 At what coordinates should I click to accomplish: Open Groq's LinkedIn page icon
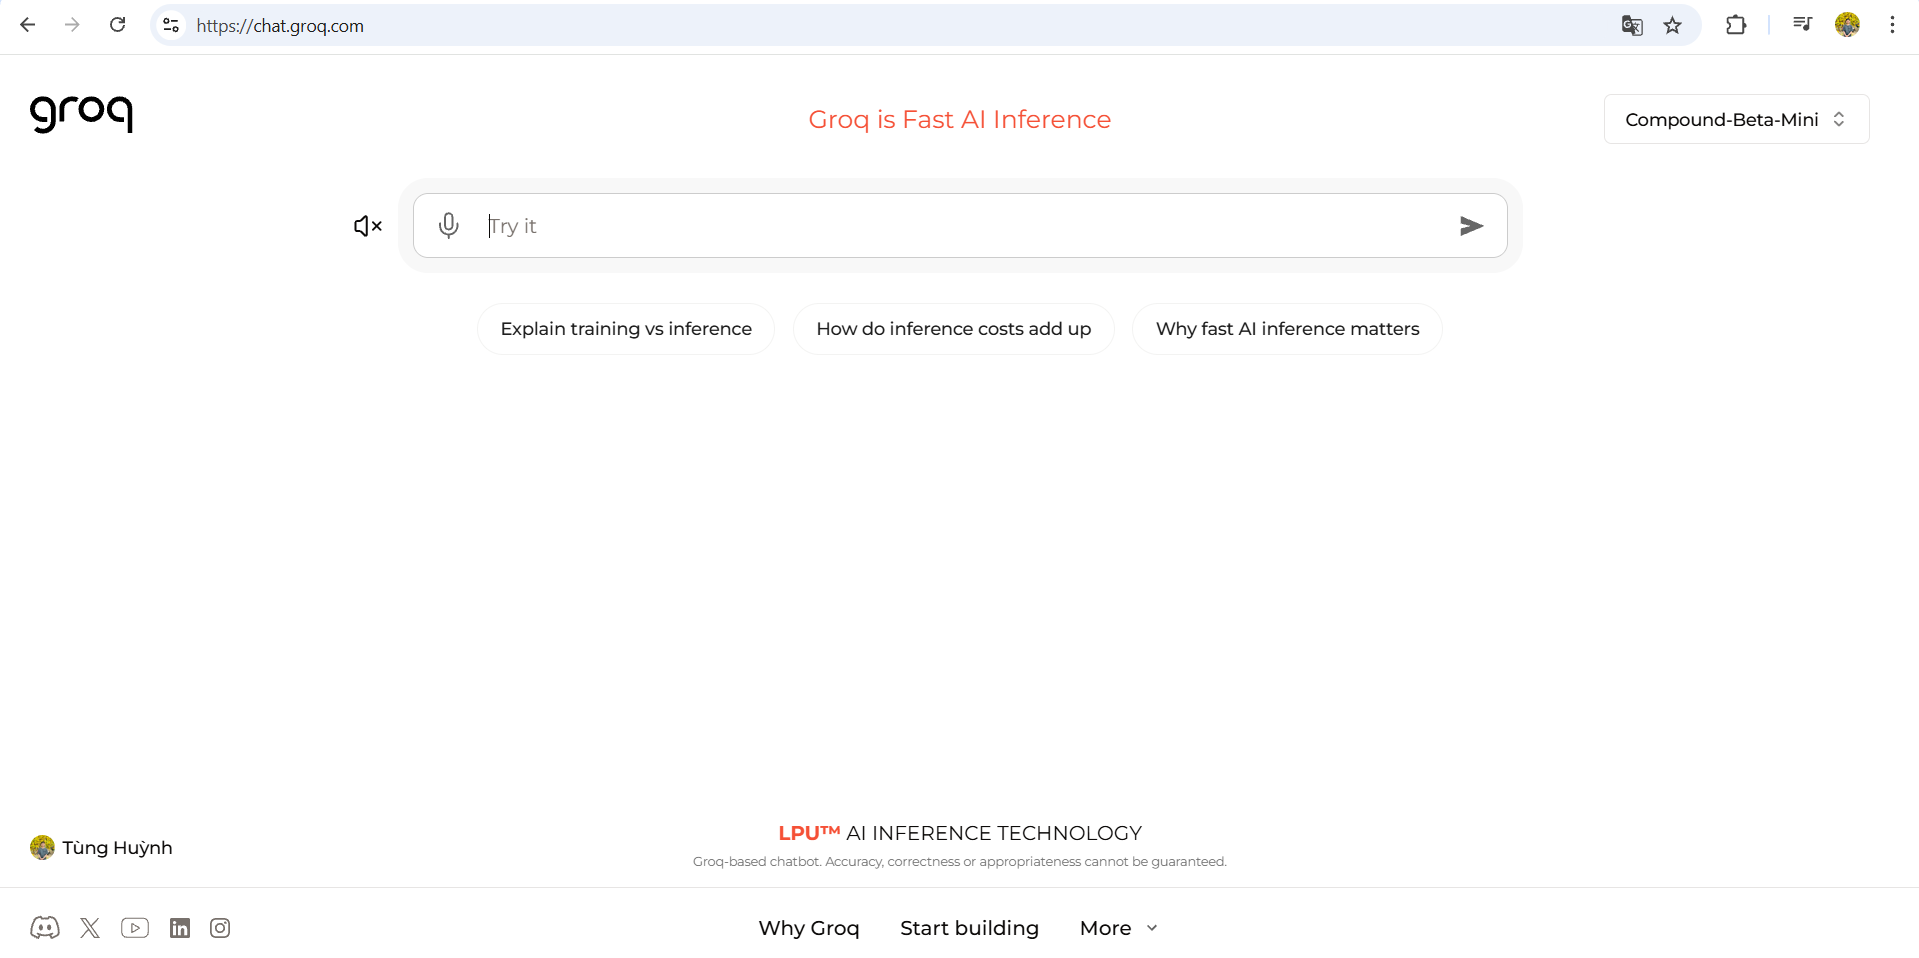point(180,928)
